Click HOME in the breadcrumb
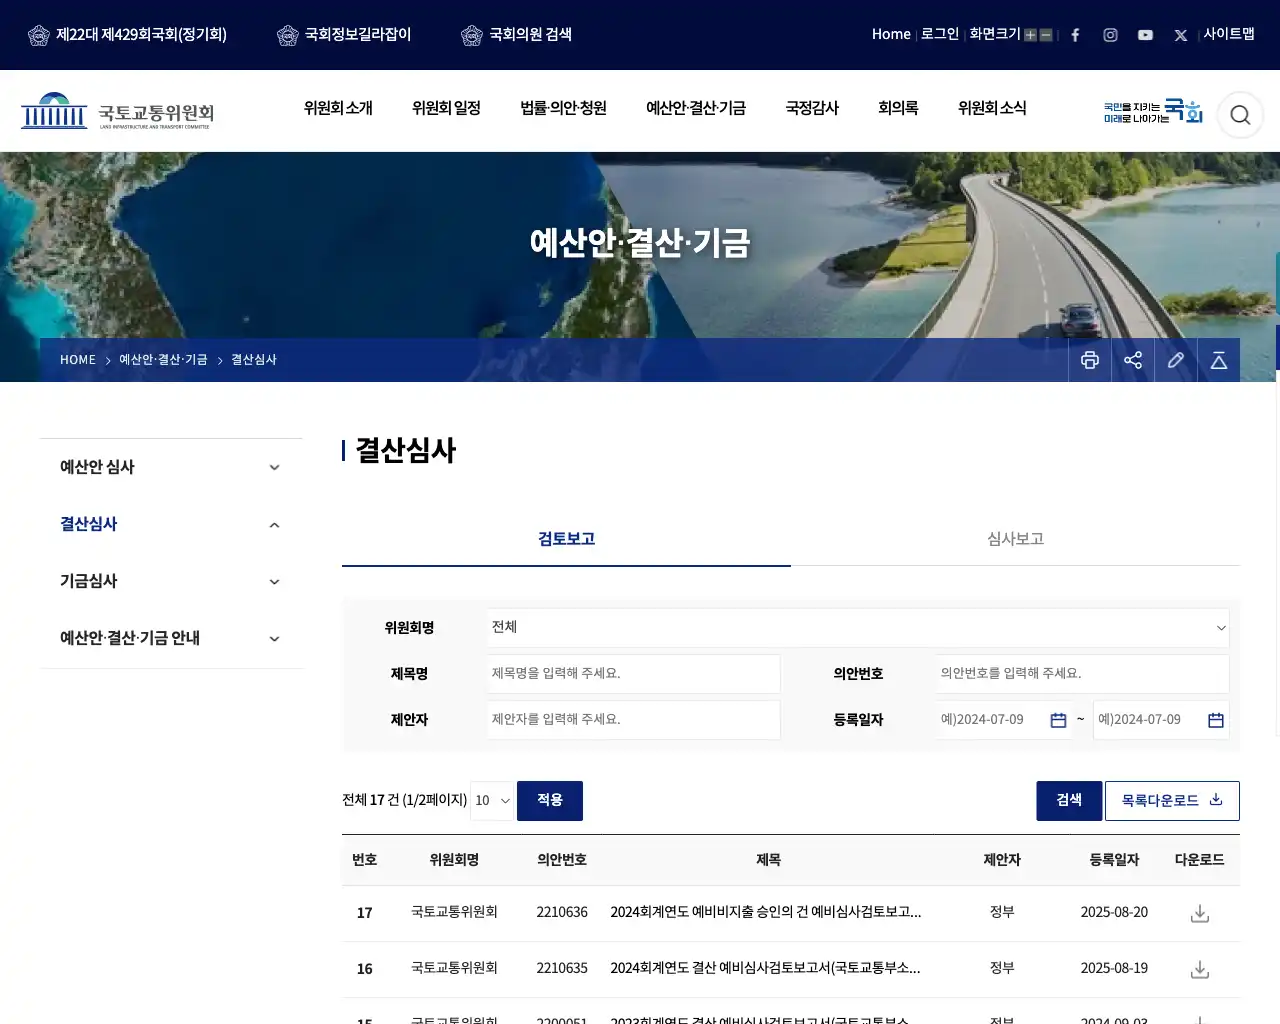 pos(78,360)
